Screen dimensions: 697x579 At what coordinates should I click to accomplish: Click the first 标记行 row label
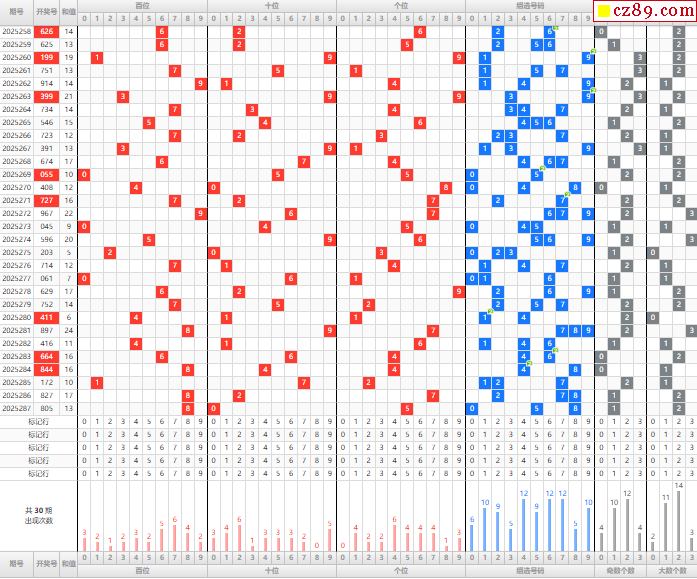tap(39, 421)
